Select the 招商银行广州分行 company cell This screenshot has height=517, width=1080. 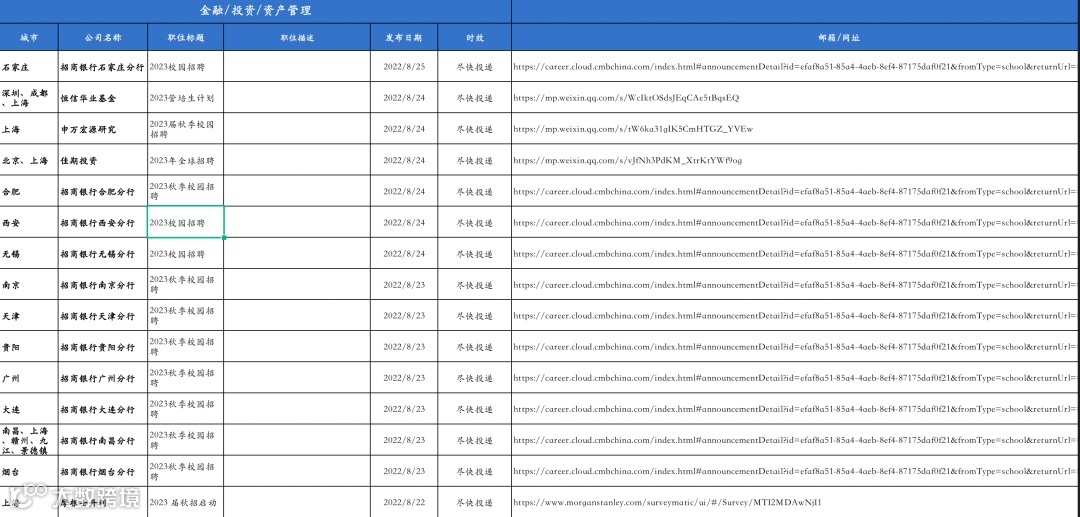[103, 378]
